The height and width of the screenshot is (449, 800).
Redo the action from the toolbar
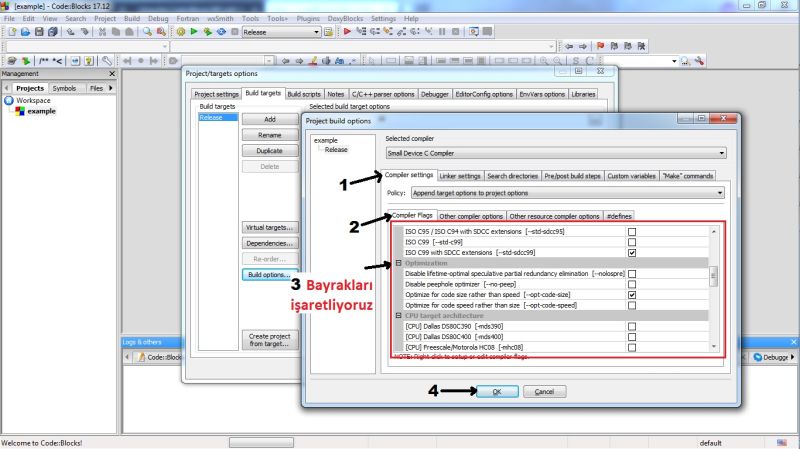pos(85,32)
